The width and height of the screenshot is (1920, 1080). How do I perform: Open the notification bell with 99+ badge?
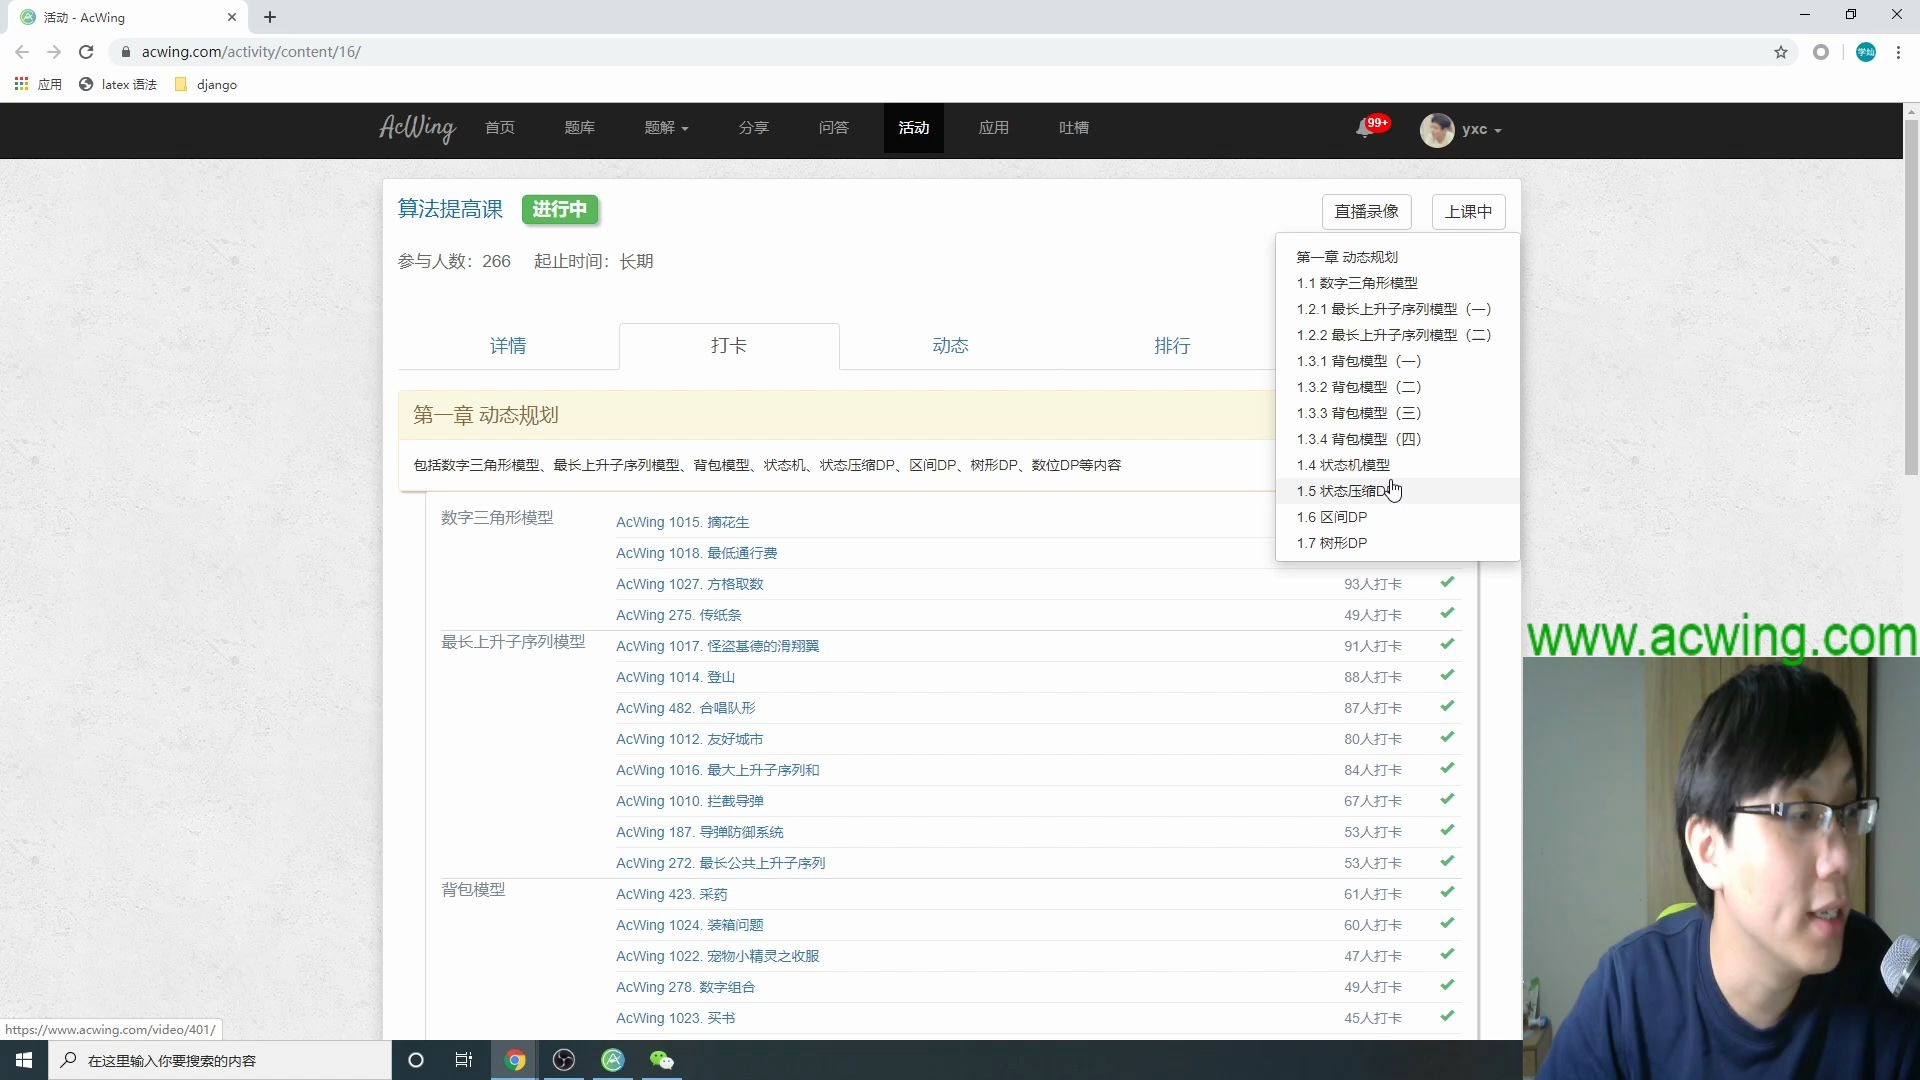[1365, 130]
